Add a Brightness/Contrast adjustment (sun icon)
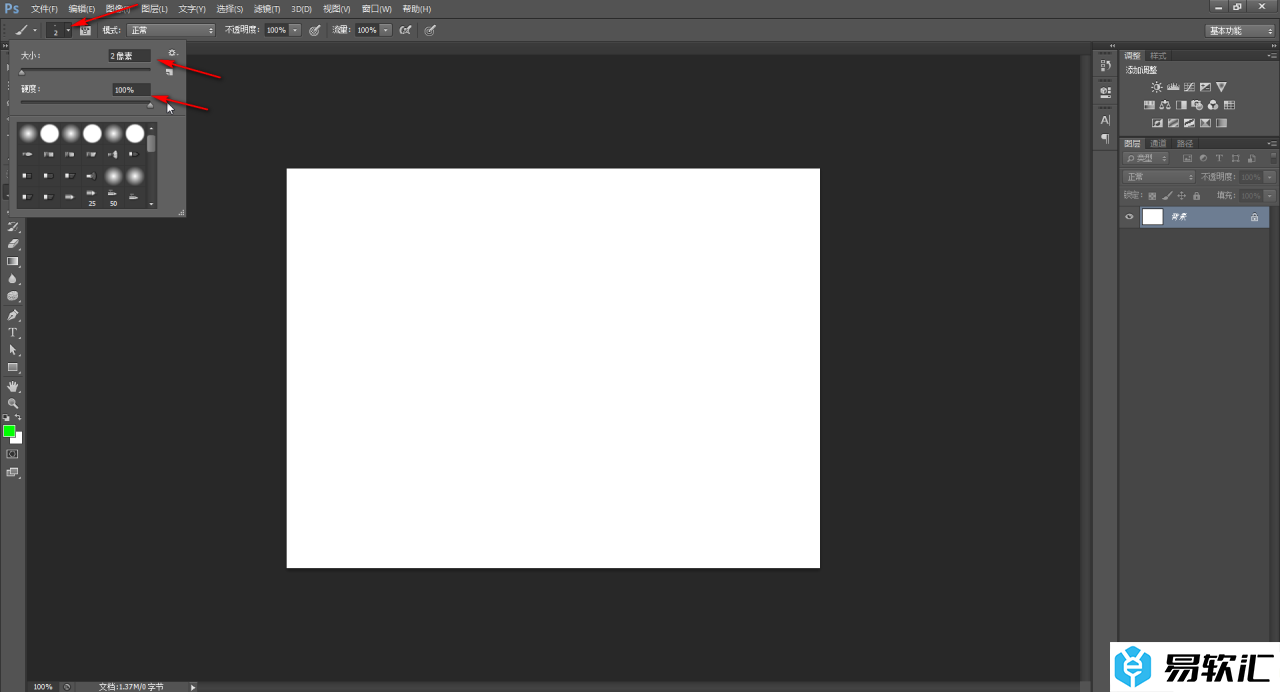 tap(1157, 88)
